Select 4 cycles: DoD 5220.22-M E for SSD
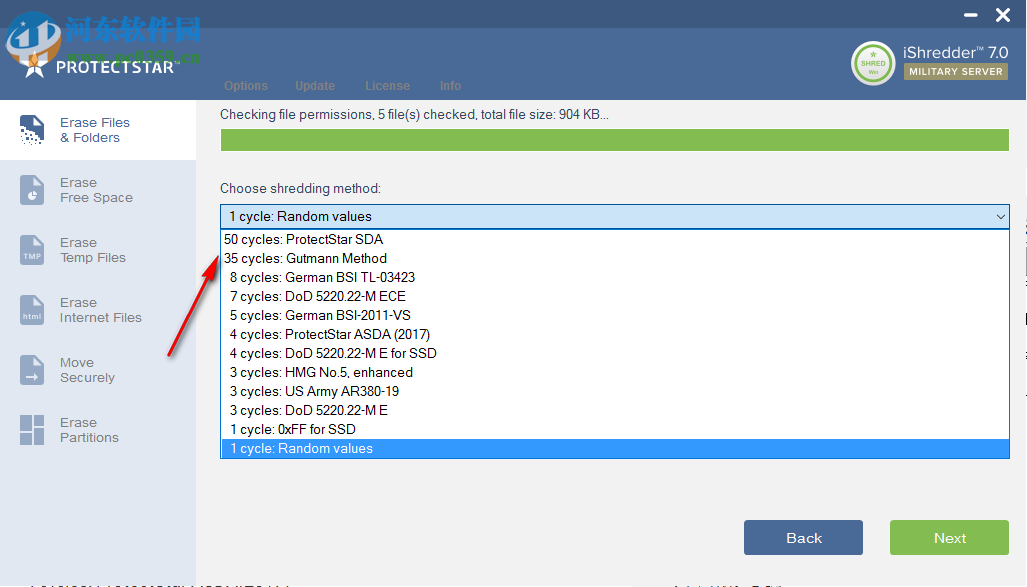The width and height of the screenshot is (1027, 587). coord(614,353)
